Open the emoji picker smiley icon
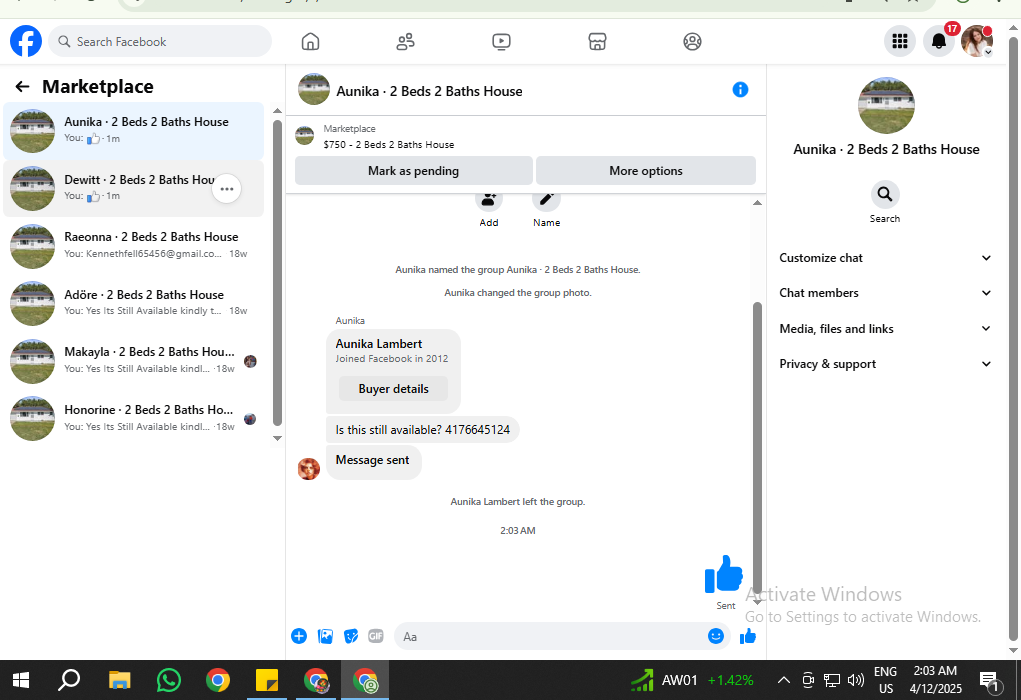 tap(716, 636)
